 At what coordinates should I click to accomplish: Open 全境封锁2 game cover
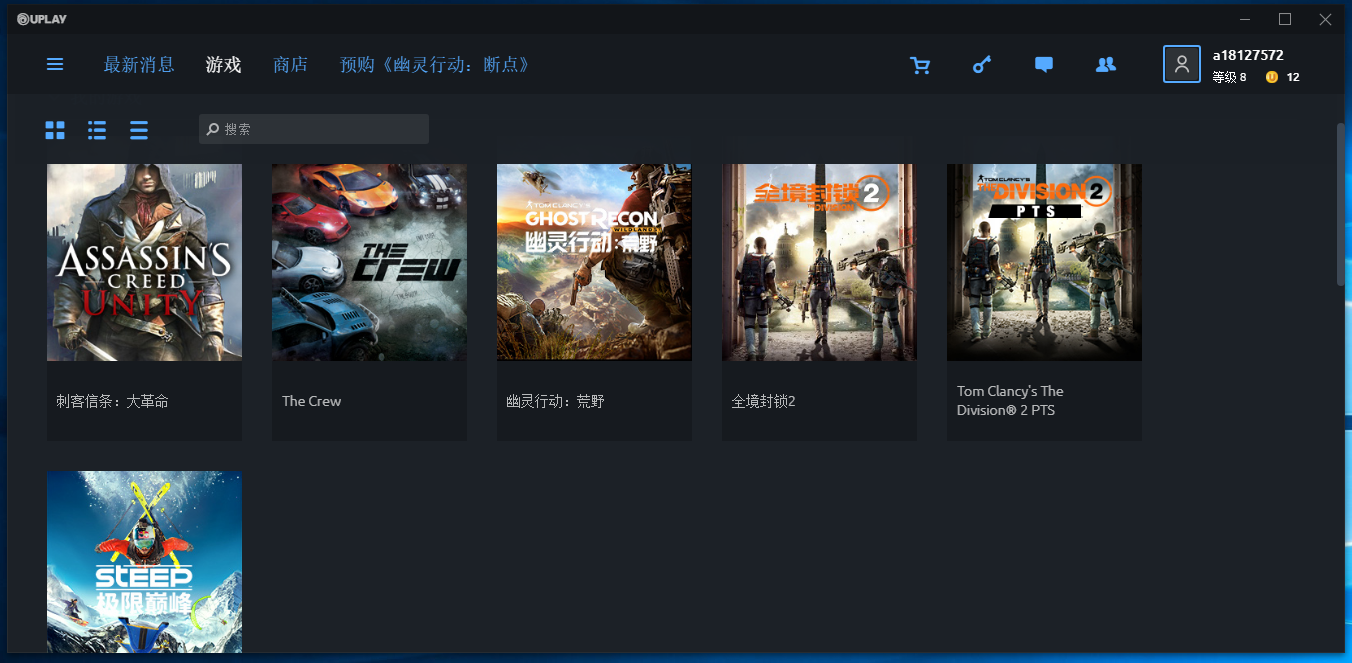[x=819, y=262]
